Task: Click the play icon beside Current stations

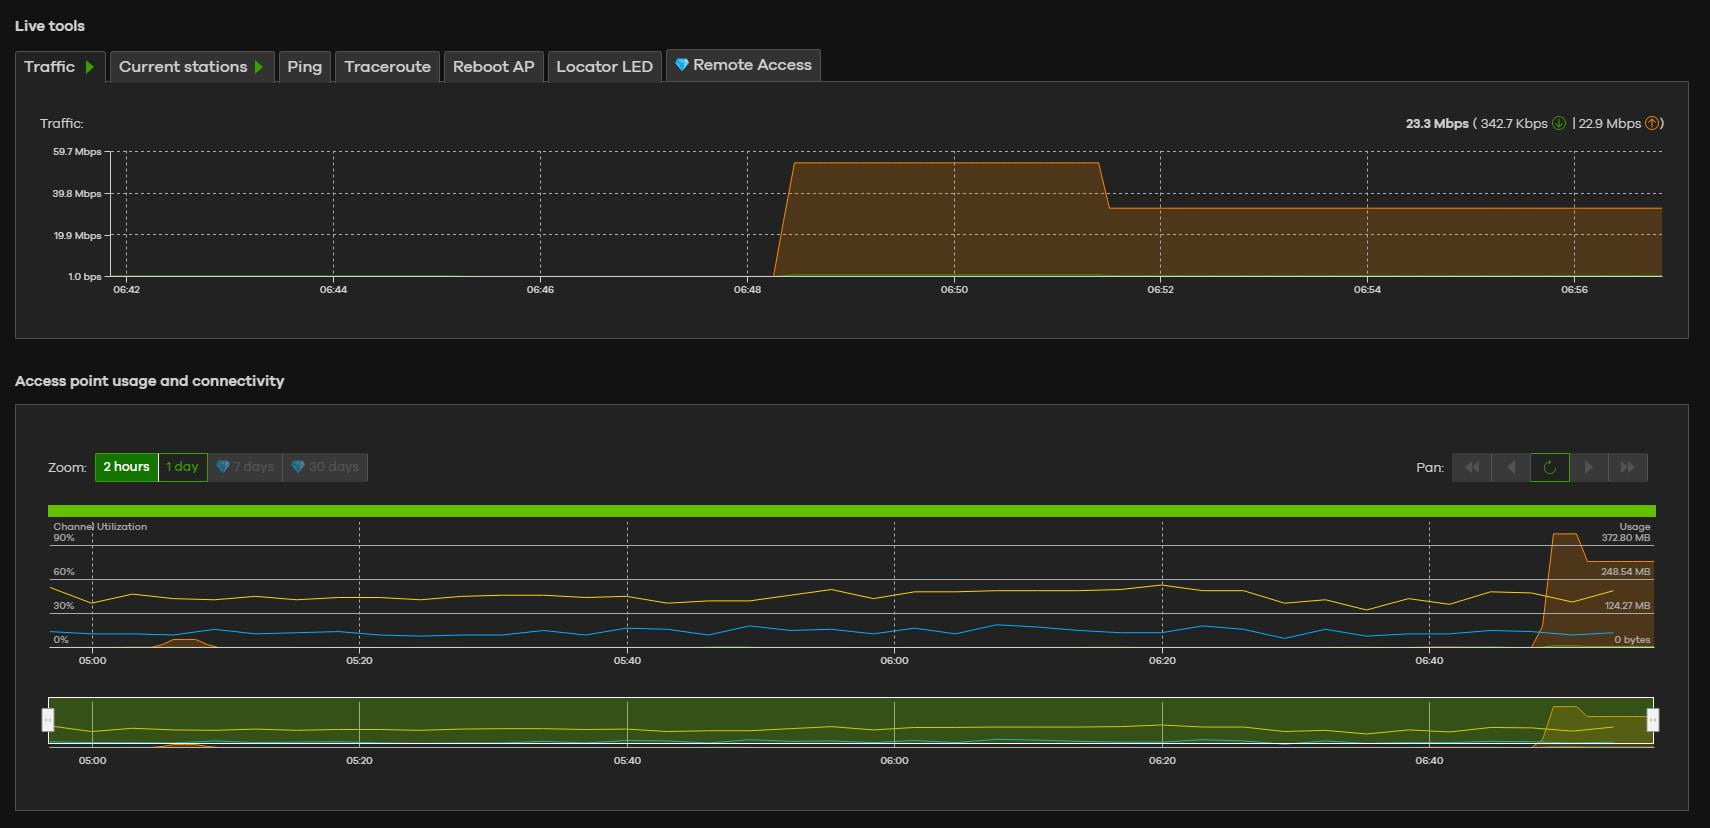Action: pos(259,67)
